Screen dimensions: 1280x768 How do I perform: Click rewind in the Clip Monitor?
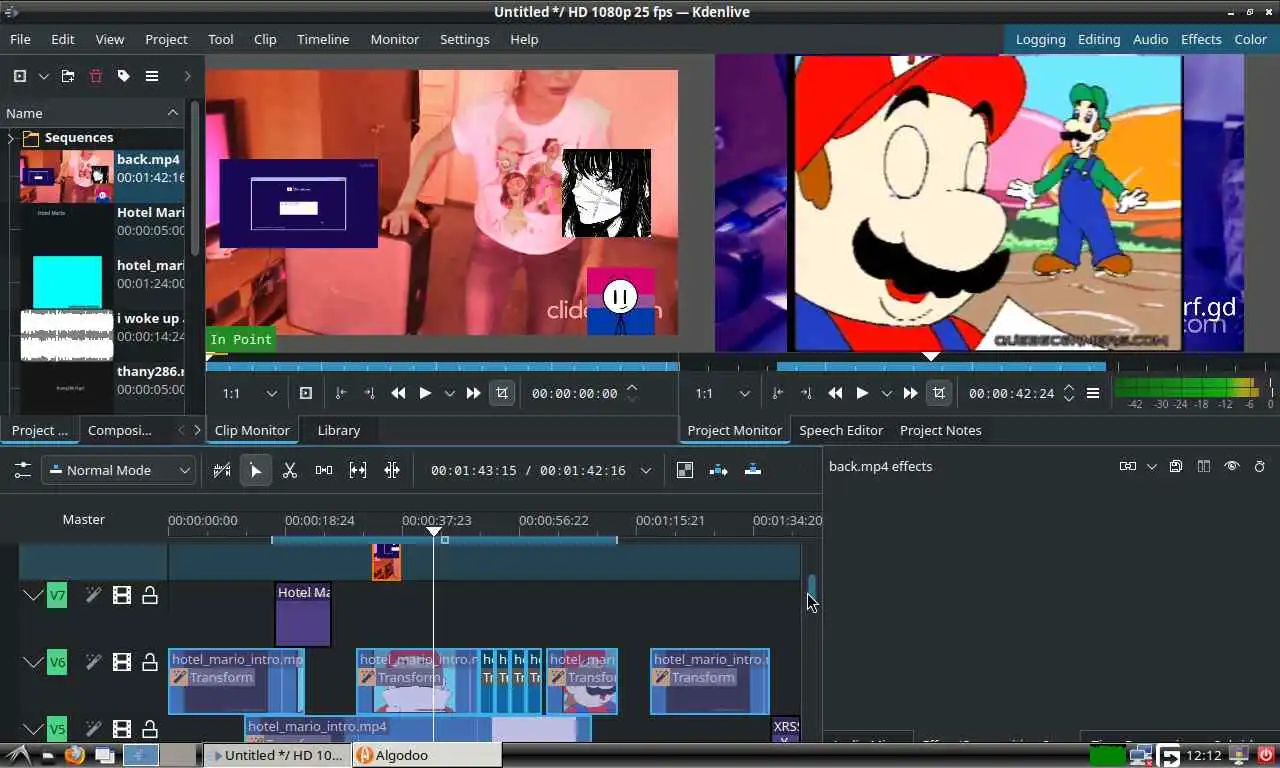[x=398, y=393]
